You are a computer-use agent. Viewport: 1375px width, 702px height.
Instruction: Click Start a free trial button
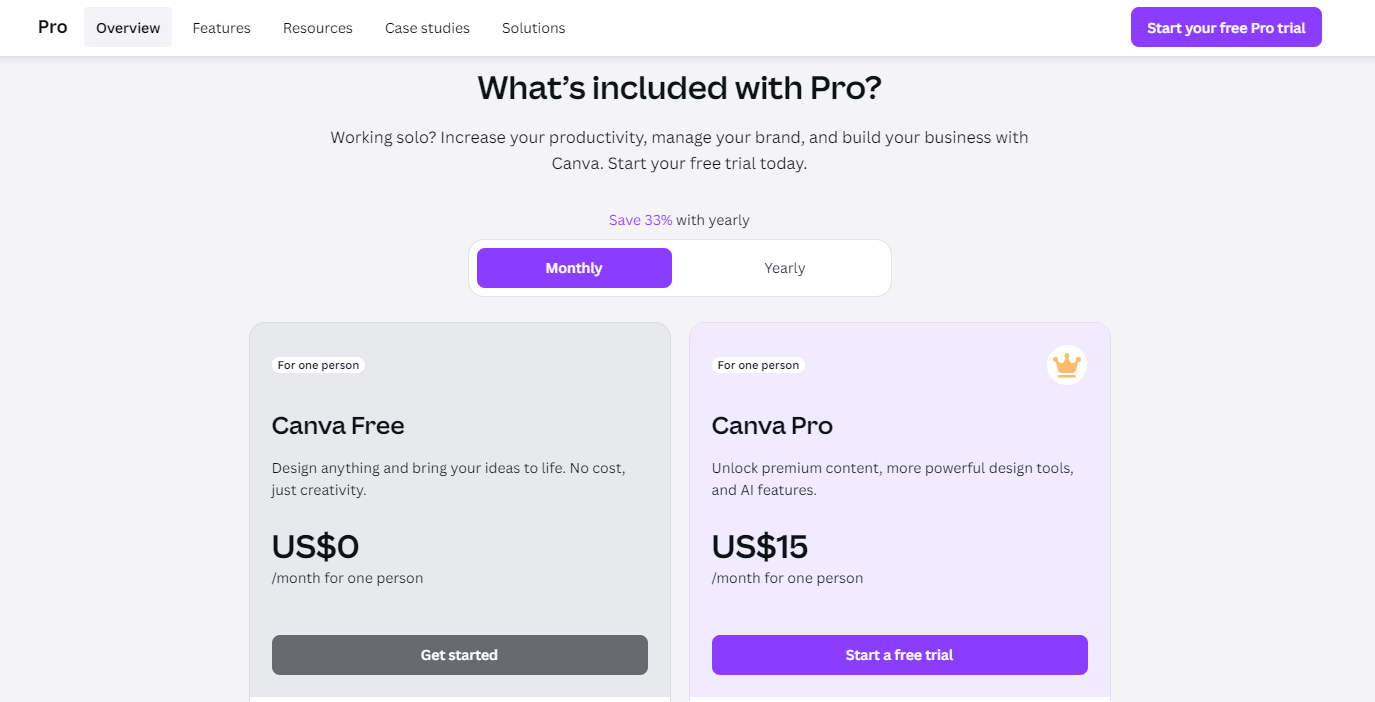tap(899, 655)
